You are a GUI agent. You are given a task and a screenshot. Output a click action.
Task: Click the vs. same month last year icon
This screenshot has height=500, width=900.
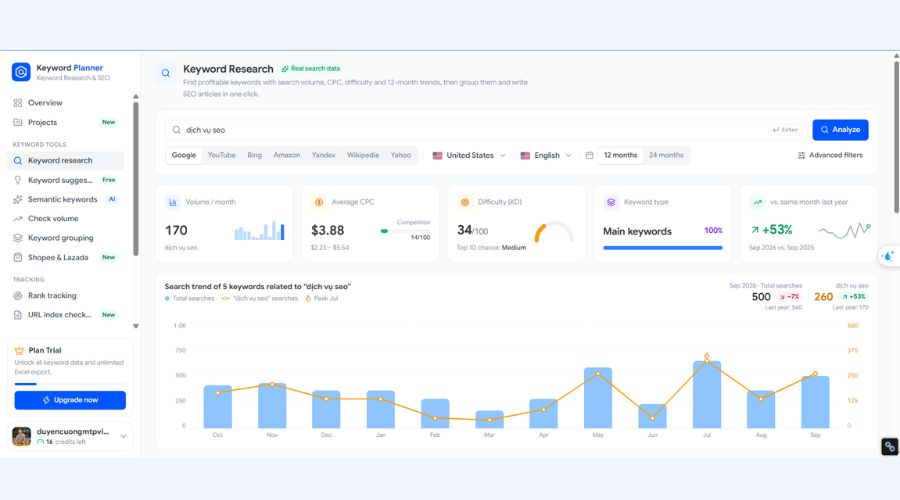tap(758, 202)
